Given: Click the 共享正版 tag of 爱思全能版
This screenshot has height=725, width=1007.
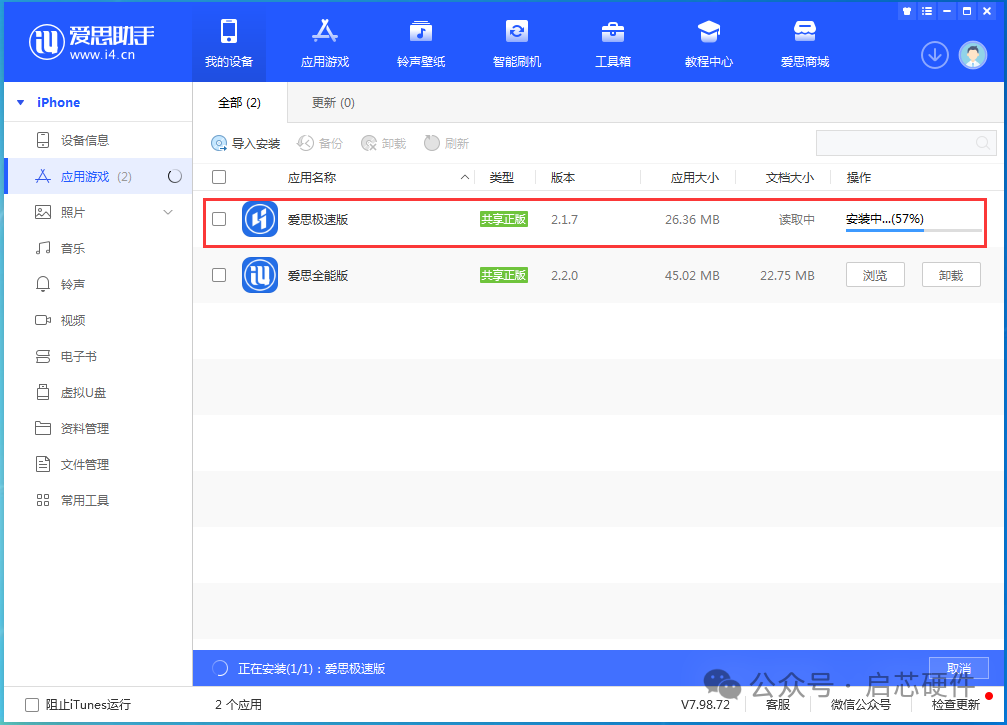Looking at the screenshot, I should coord(504,275).
